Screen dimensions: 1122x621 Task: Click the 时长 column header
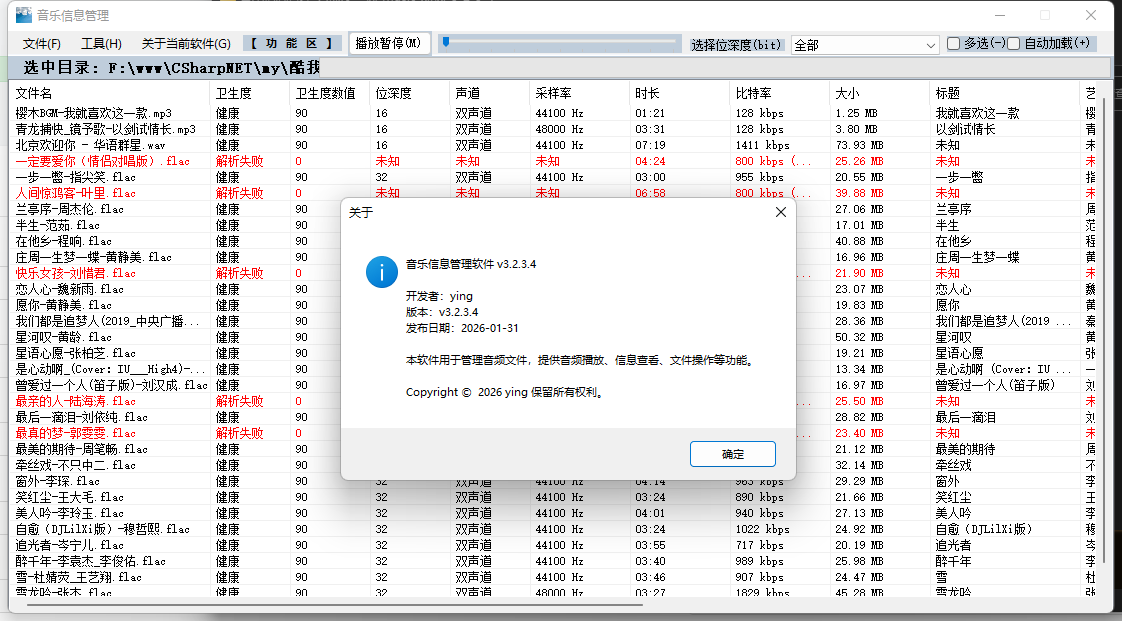click(680, 93)
